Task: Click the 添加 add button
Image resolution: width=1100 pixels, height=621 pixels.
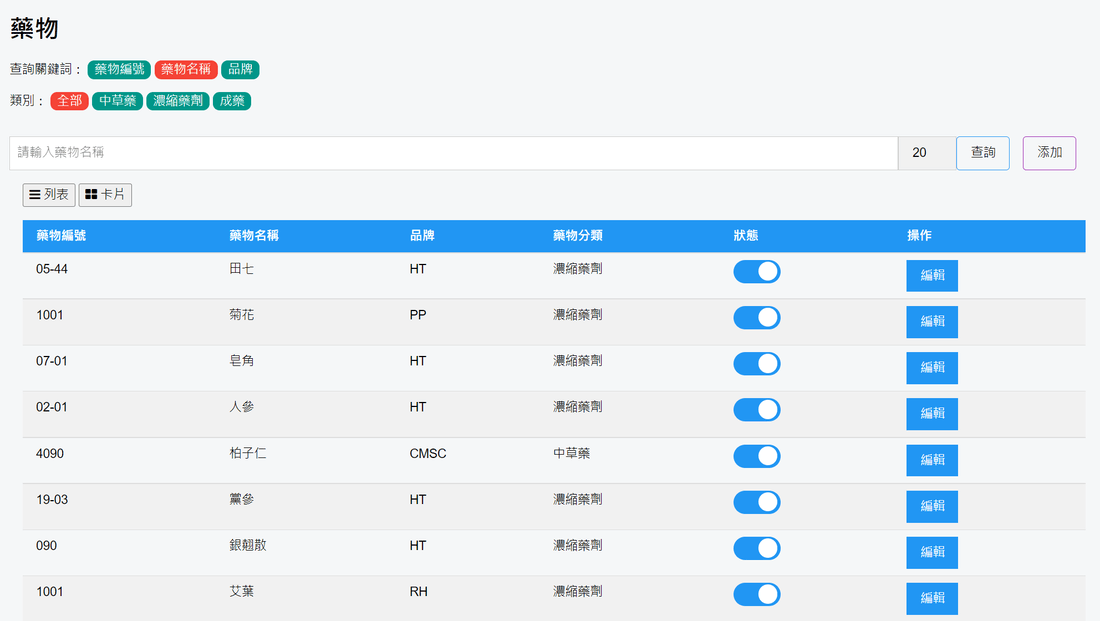Action: (1049, 153)
